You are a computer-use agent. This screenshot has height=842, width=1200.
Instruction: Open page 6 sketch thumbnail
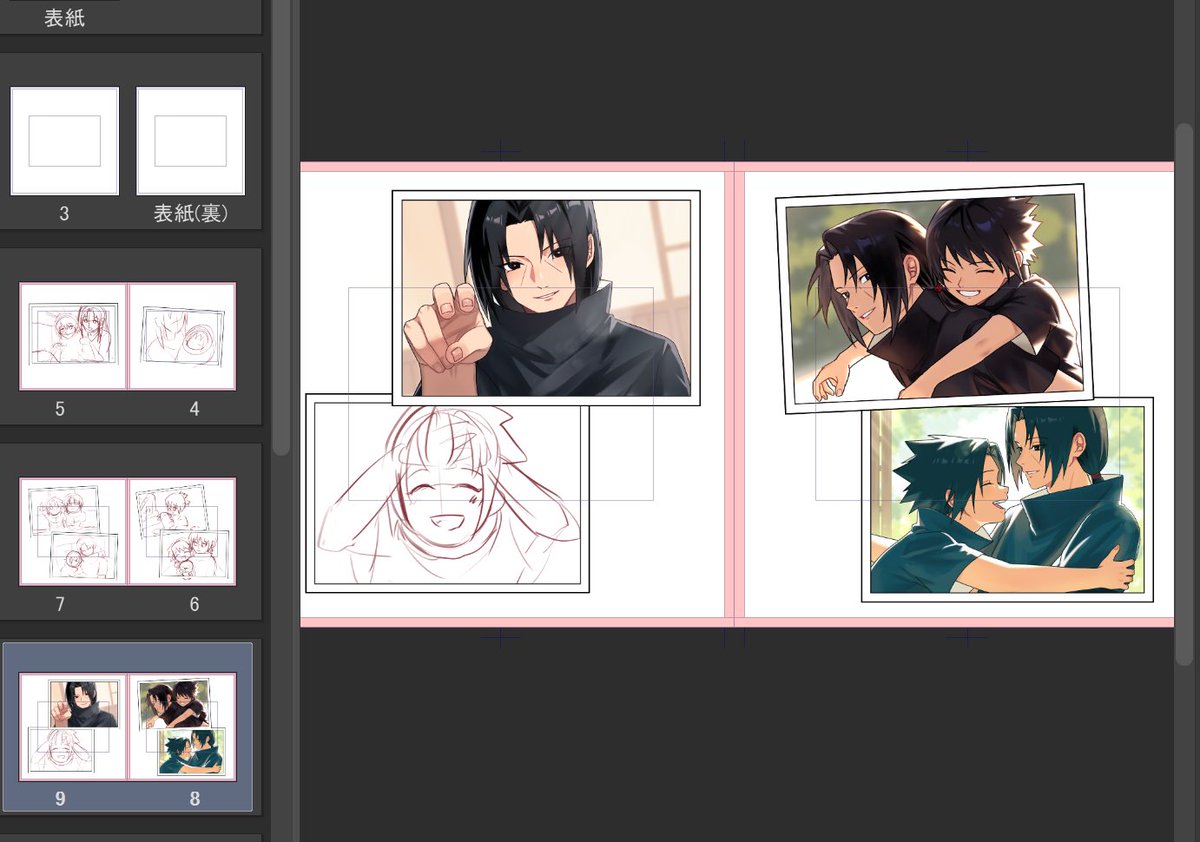point(182,531)
